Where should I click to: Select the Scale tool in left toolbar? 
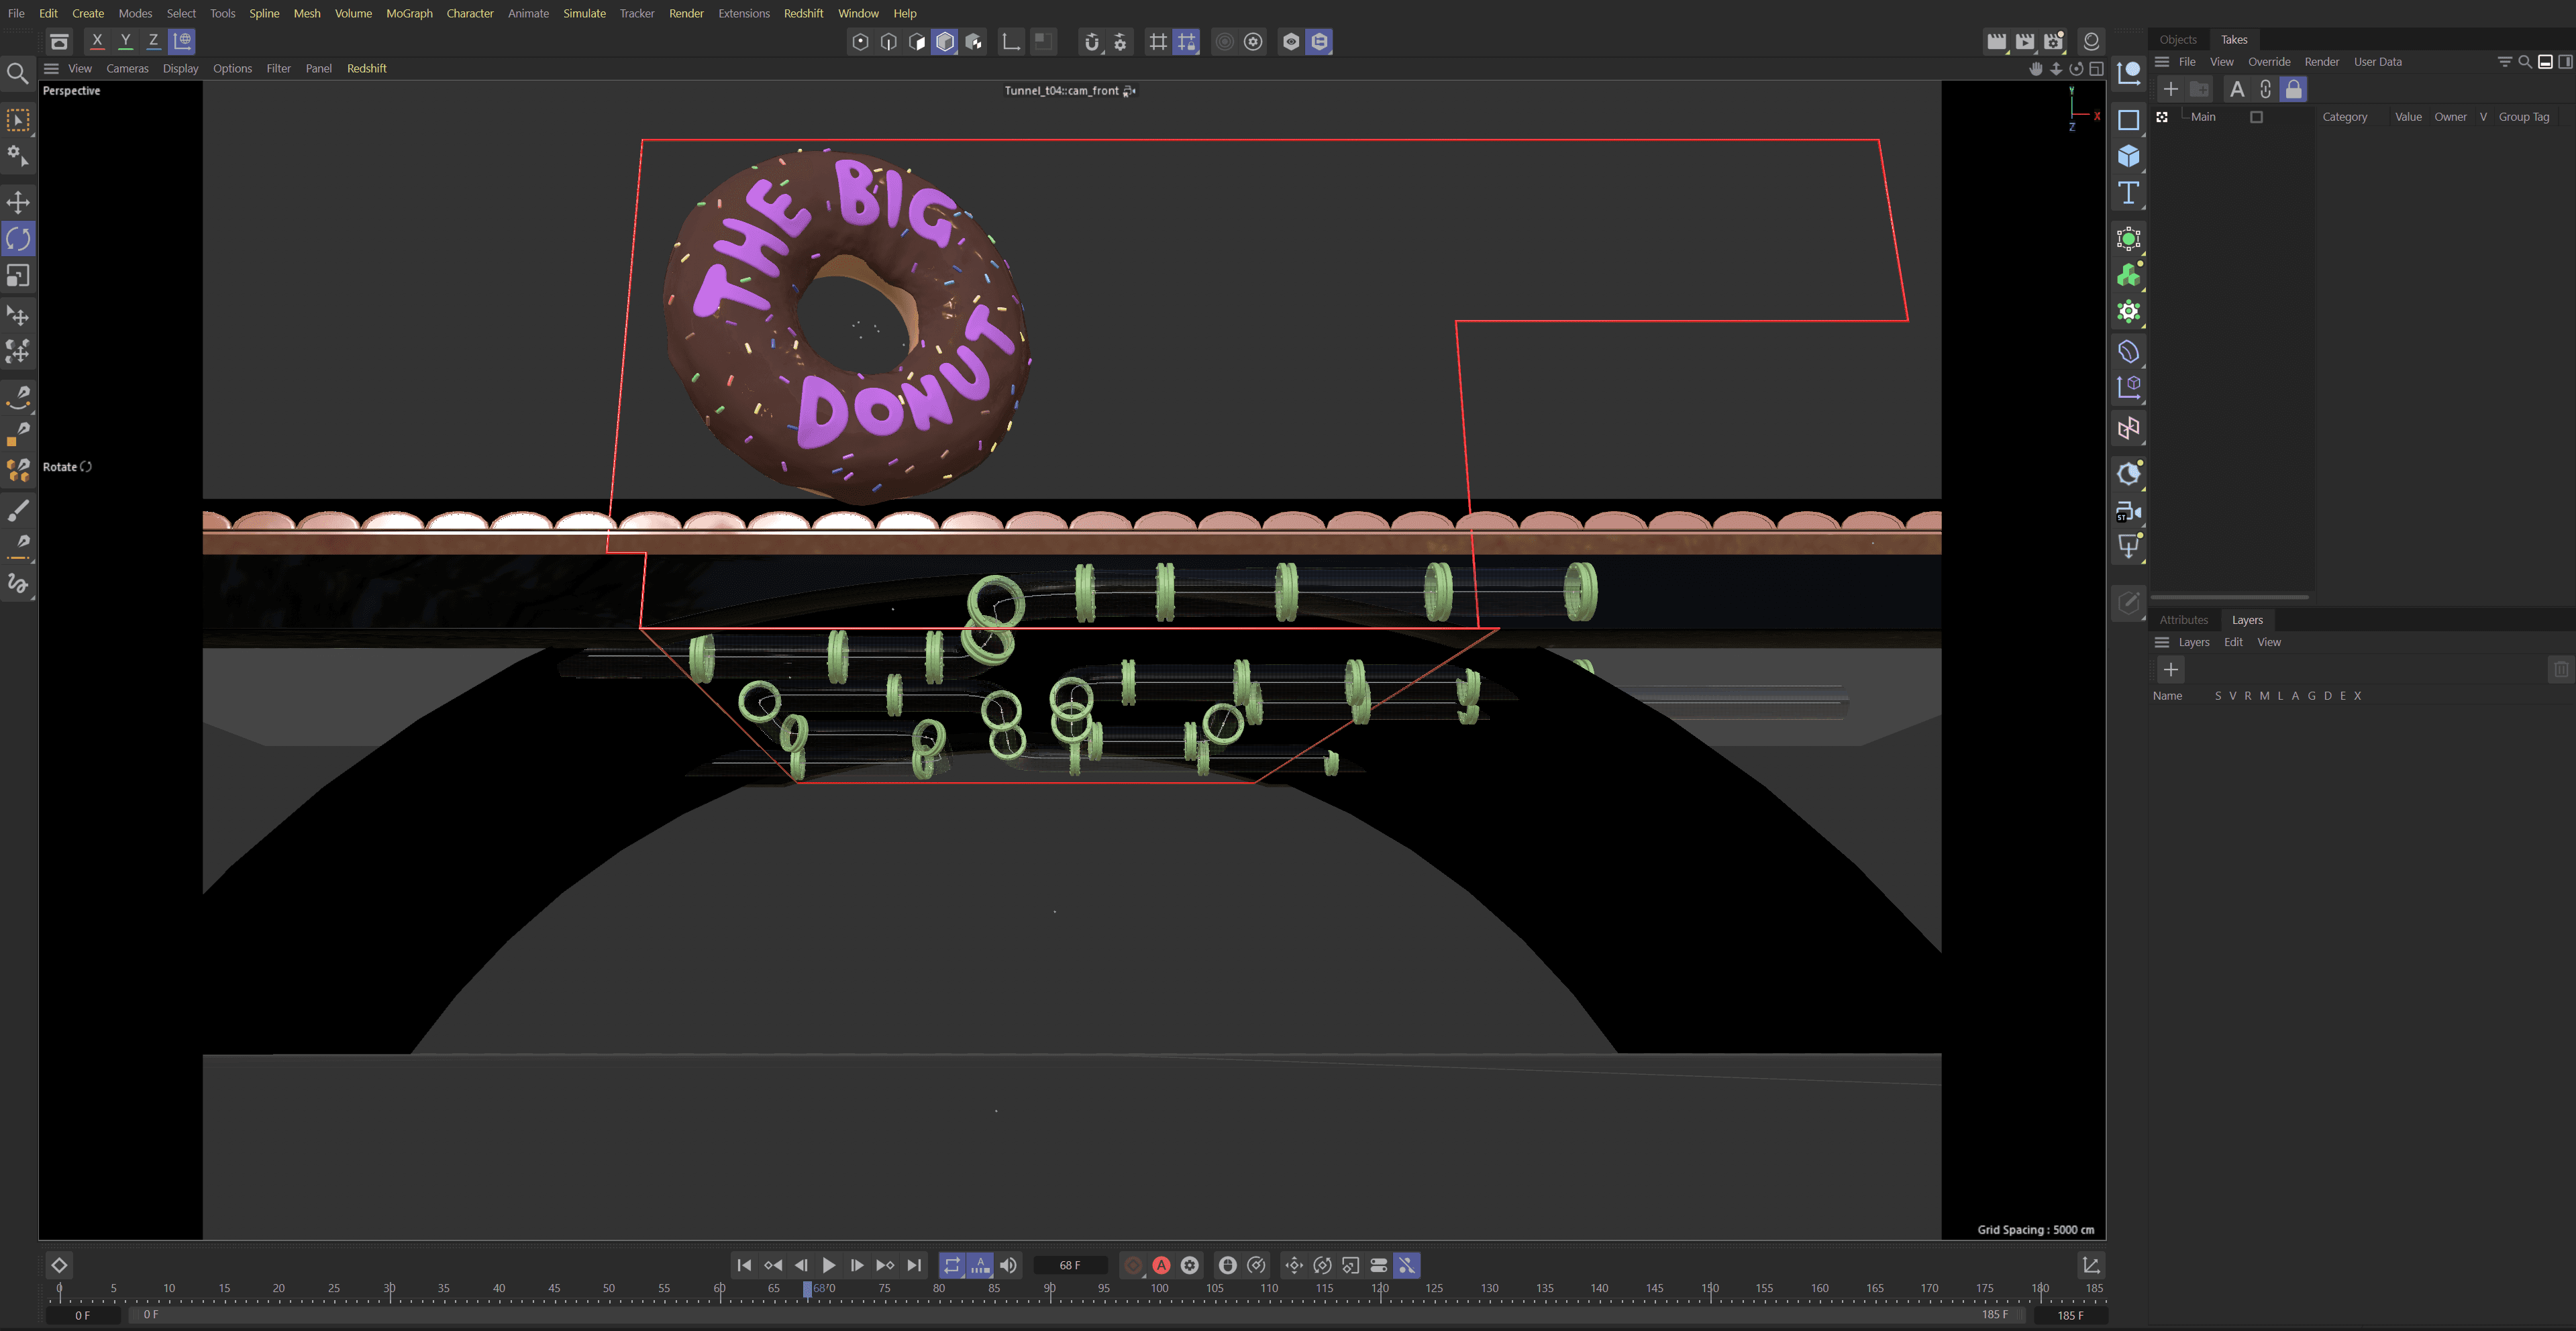pyautogui.click(x=18, y=275)
